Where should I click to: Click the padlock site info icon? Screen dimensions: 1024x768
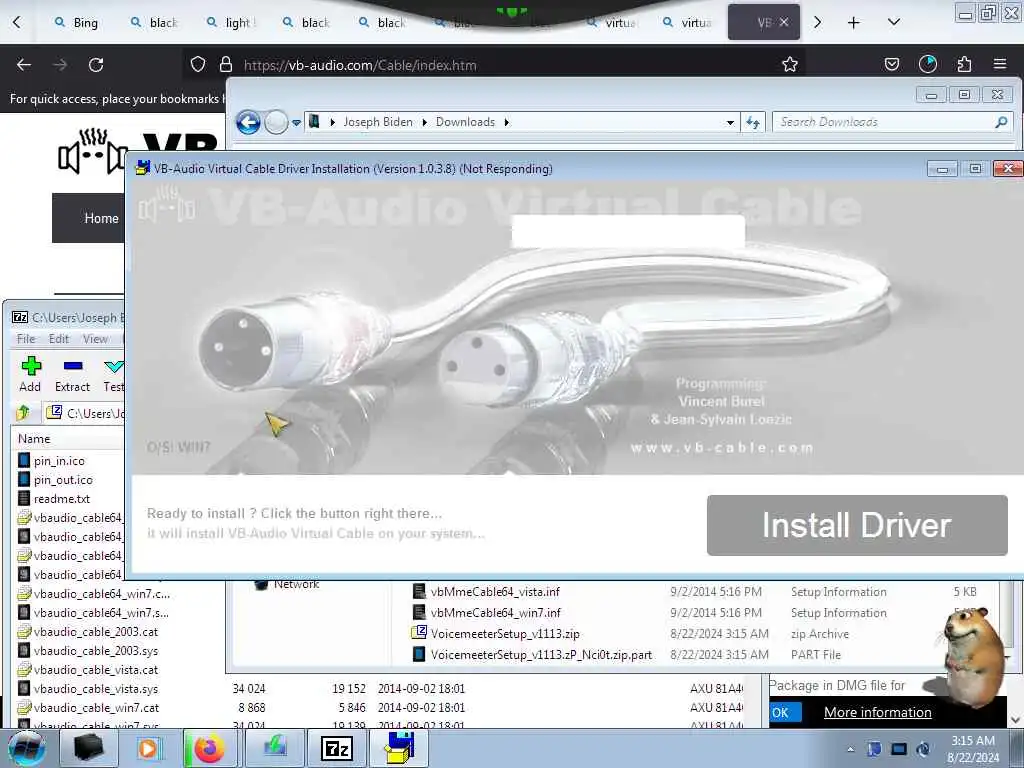[226, 64]
